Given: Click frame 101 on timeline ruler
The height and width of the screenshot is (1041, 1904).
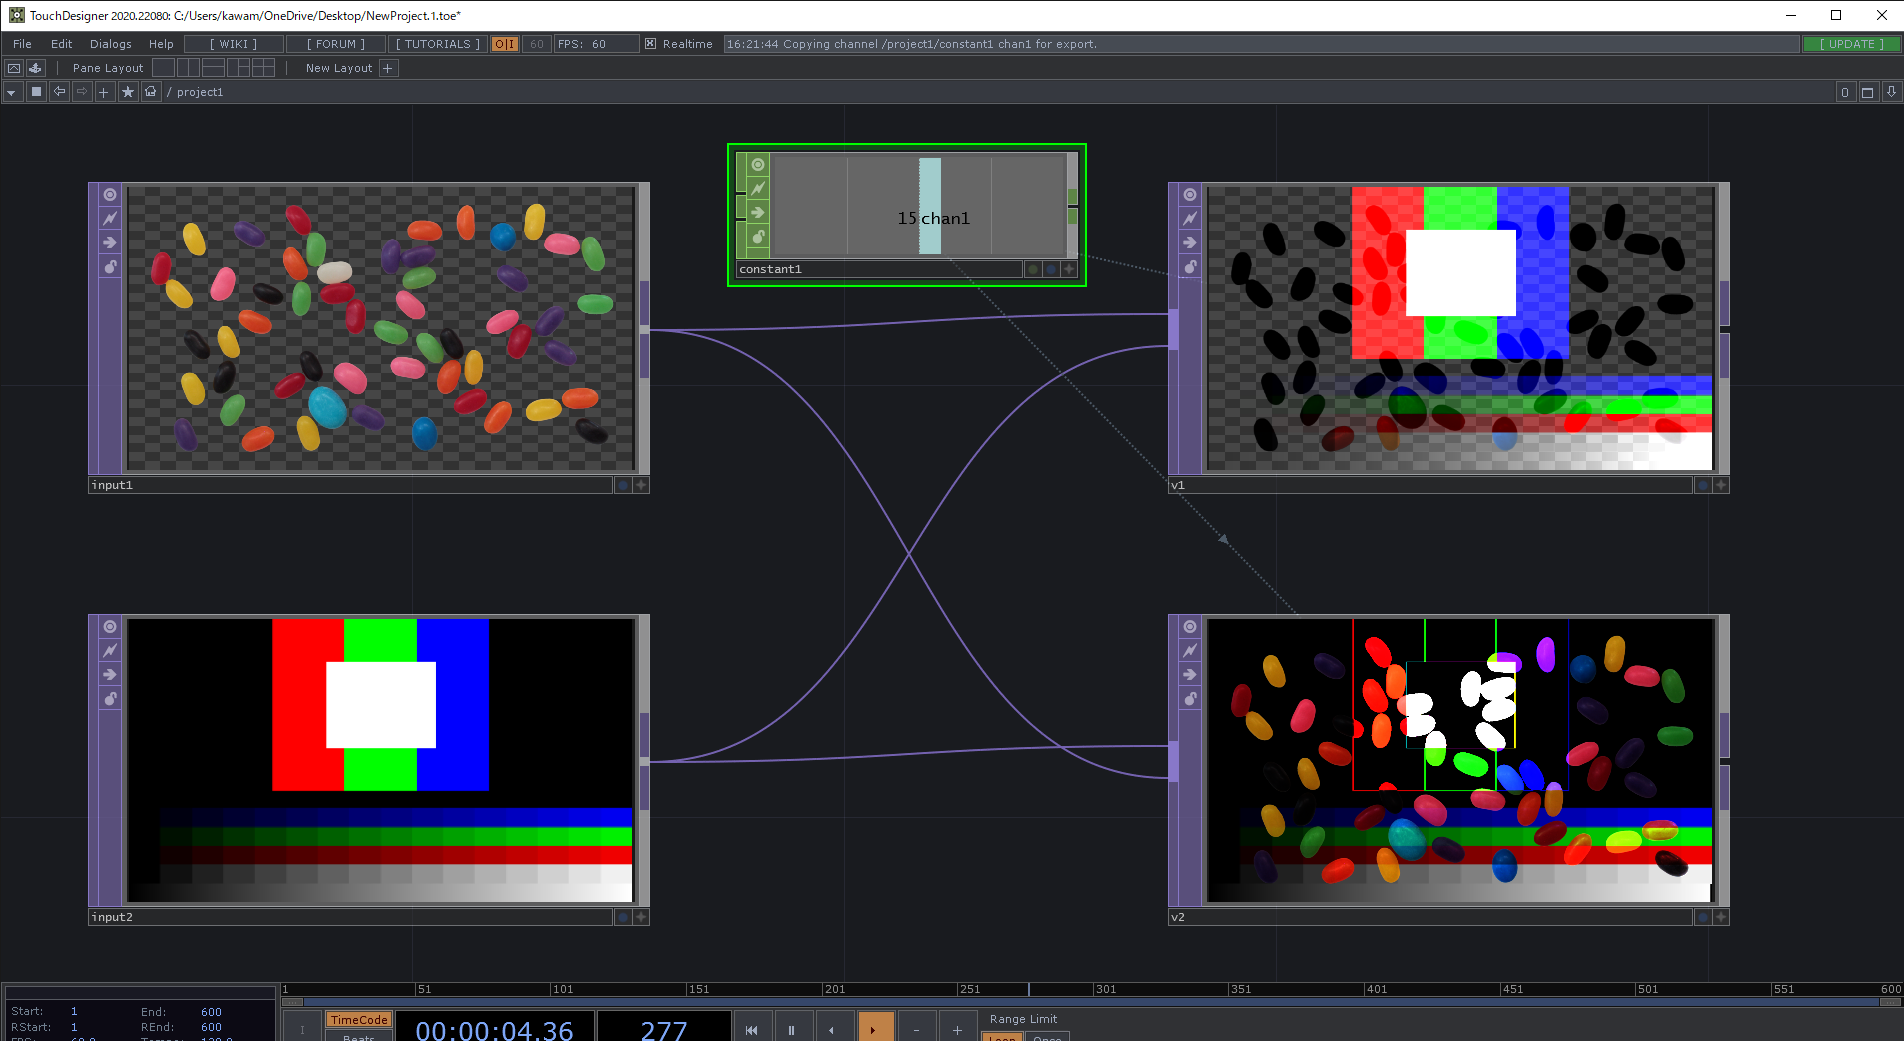Looking at the screenshot, I should click(x=563, y=989).
